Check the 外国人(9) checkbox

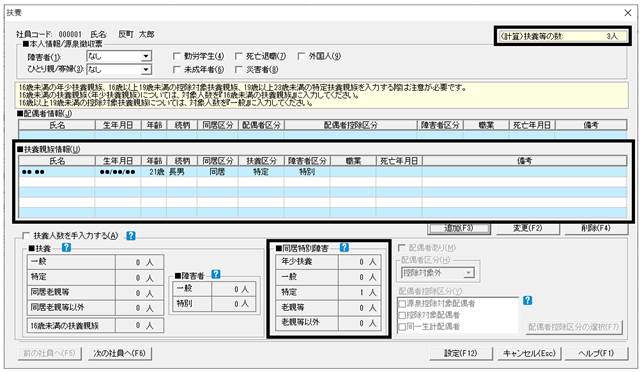[x=301, y=56]
